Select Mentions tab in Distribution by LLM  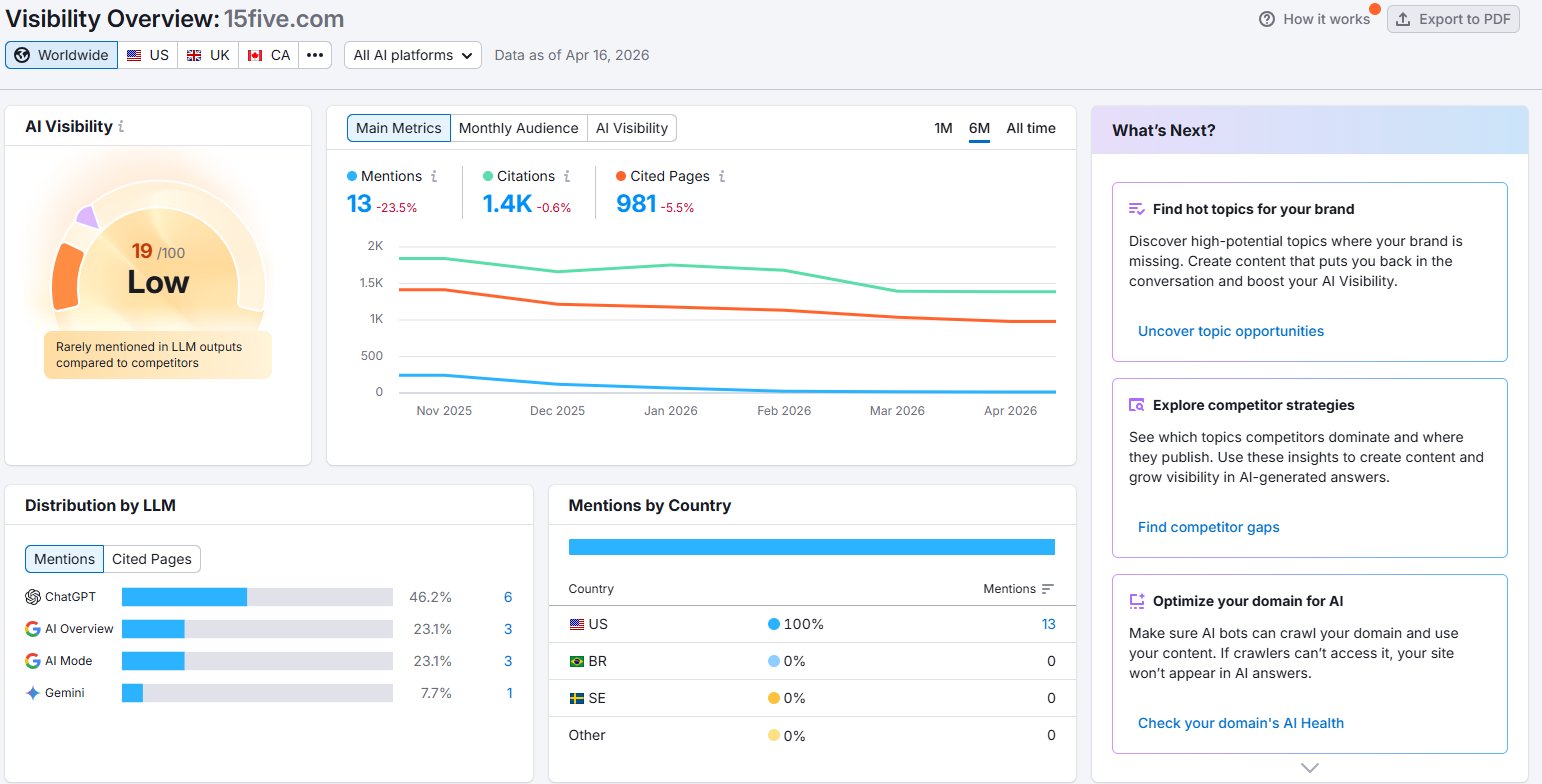click(64, 559)
